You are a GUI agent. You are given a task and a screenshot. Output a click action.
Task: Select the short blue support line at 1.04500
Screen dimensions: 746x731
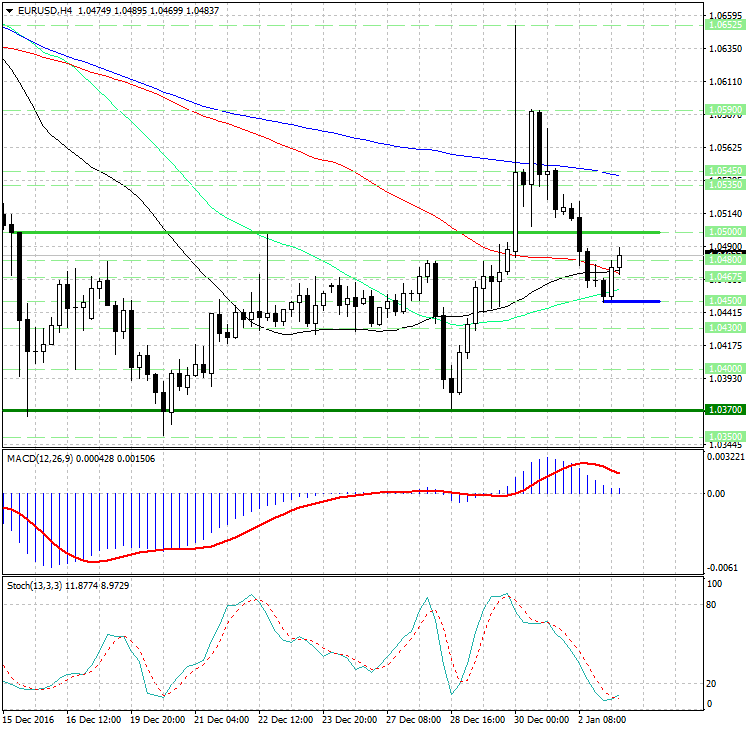631,301
